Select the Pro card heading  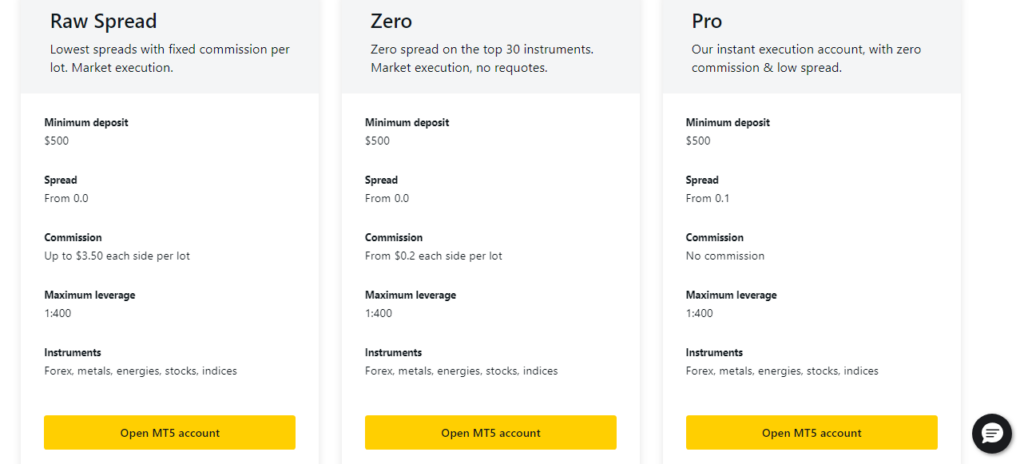[x=707, y=22]
